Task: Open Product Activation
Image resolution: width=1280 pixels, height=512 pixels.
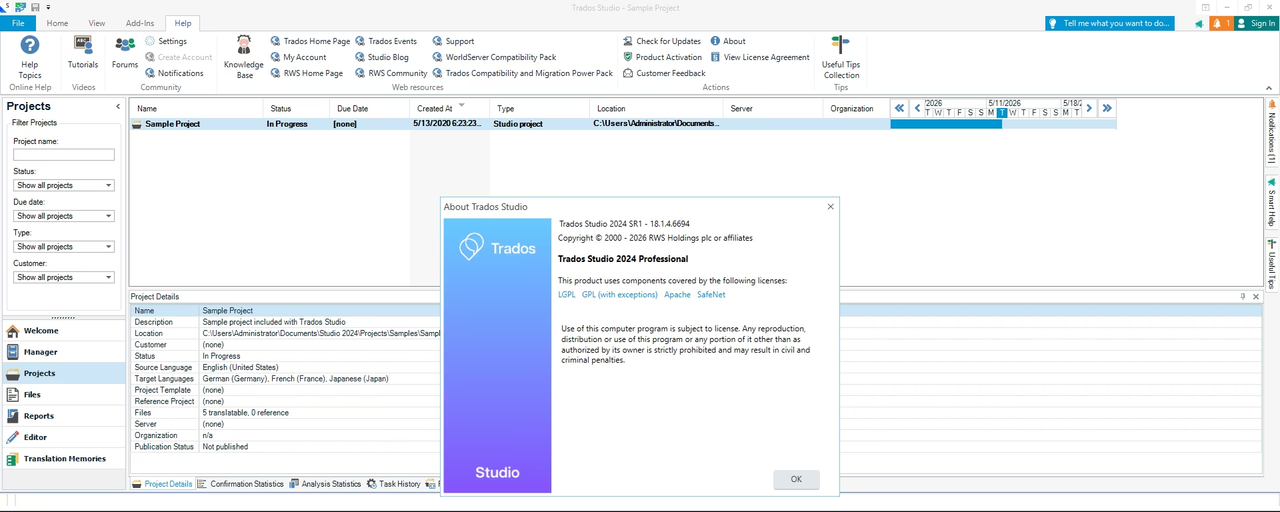Action: [662, 57]
